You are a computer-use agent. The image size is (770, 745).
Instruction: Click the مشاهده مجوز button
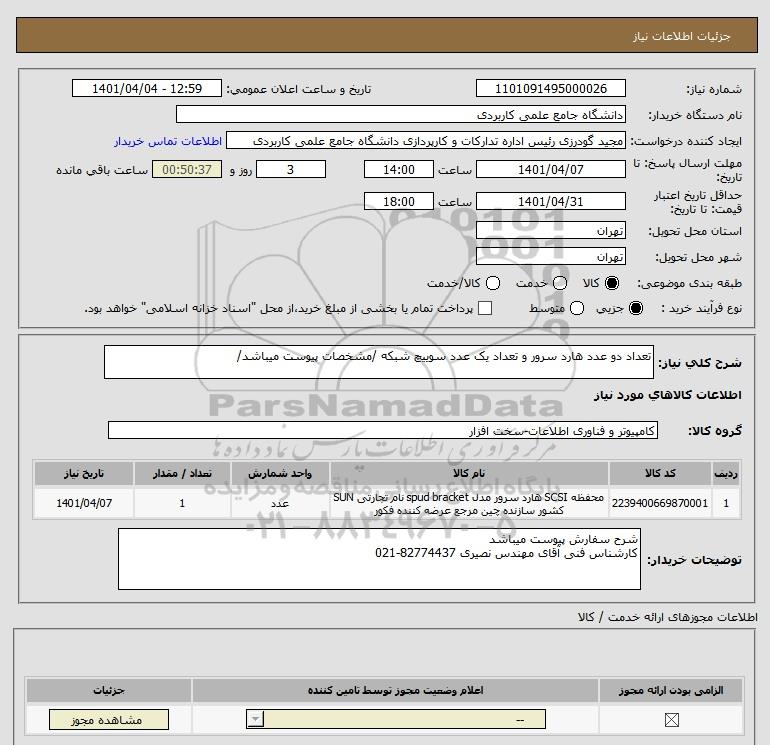pos(109,720)
